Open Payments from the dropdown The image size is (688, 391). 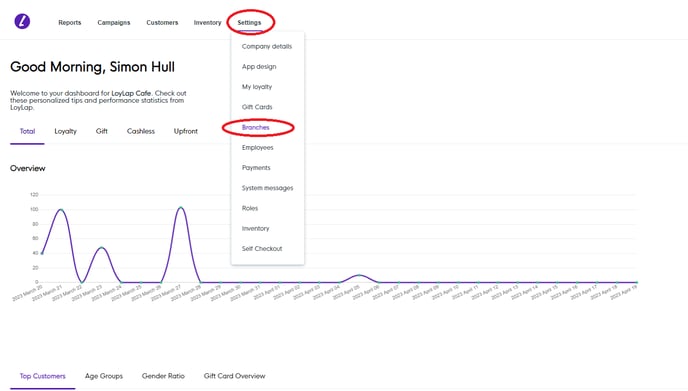pos(256,168)
